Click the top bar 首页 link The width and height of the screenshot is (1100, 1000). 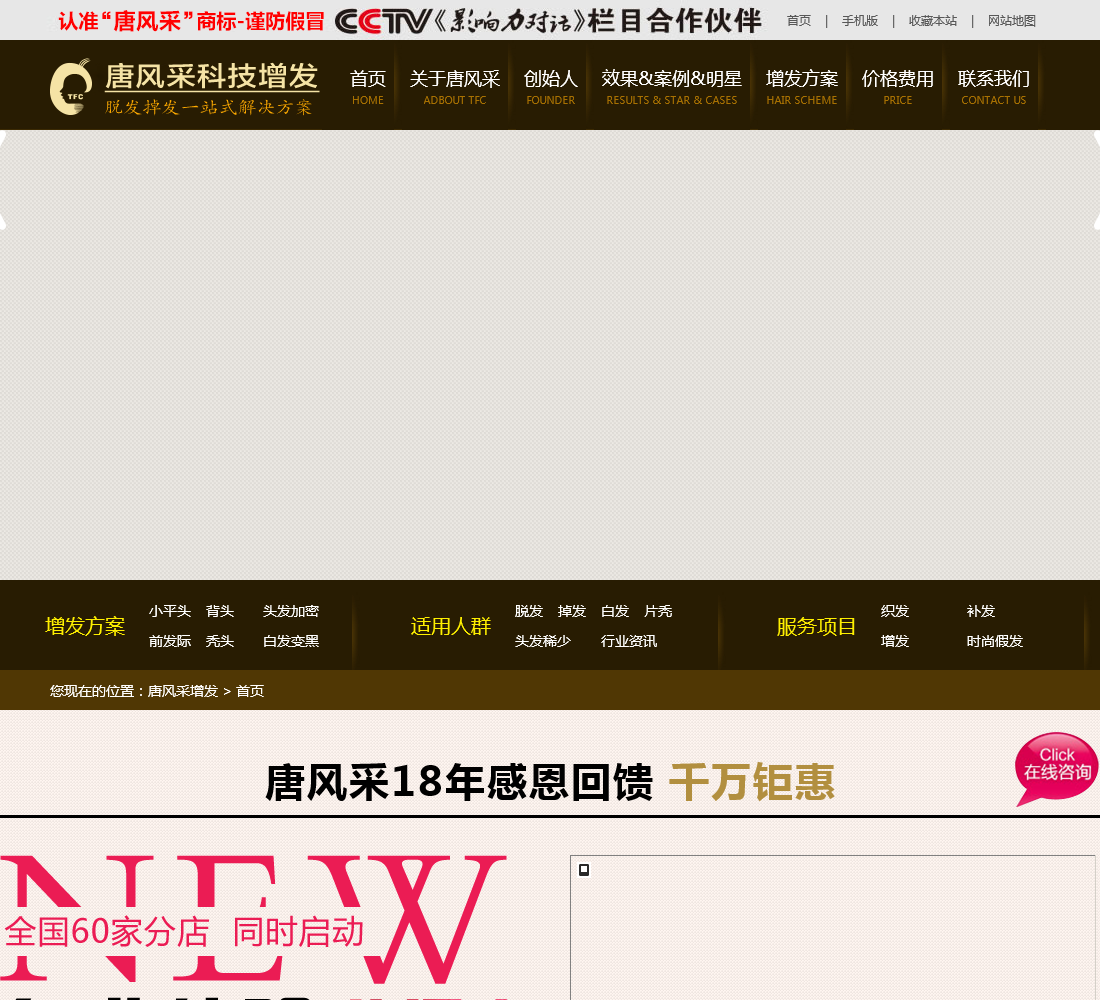(x=798, y=21)
